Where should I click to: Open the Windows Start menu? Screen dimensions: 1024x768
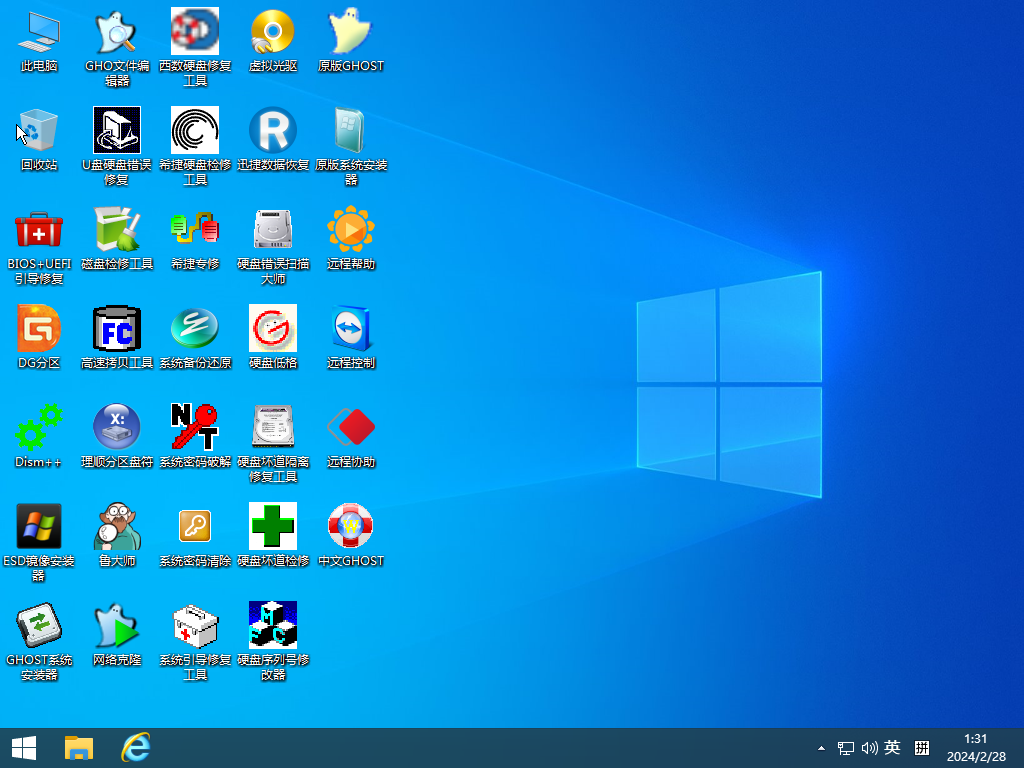24,748
